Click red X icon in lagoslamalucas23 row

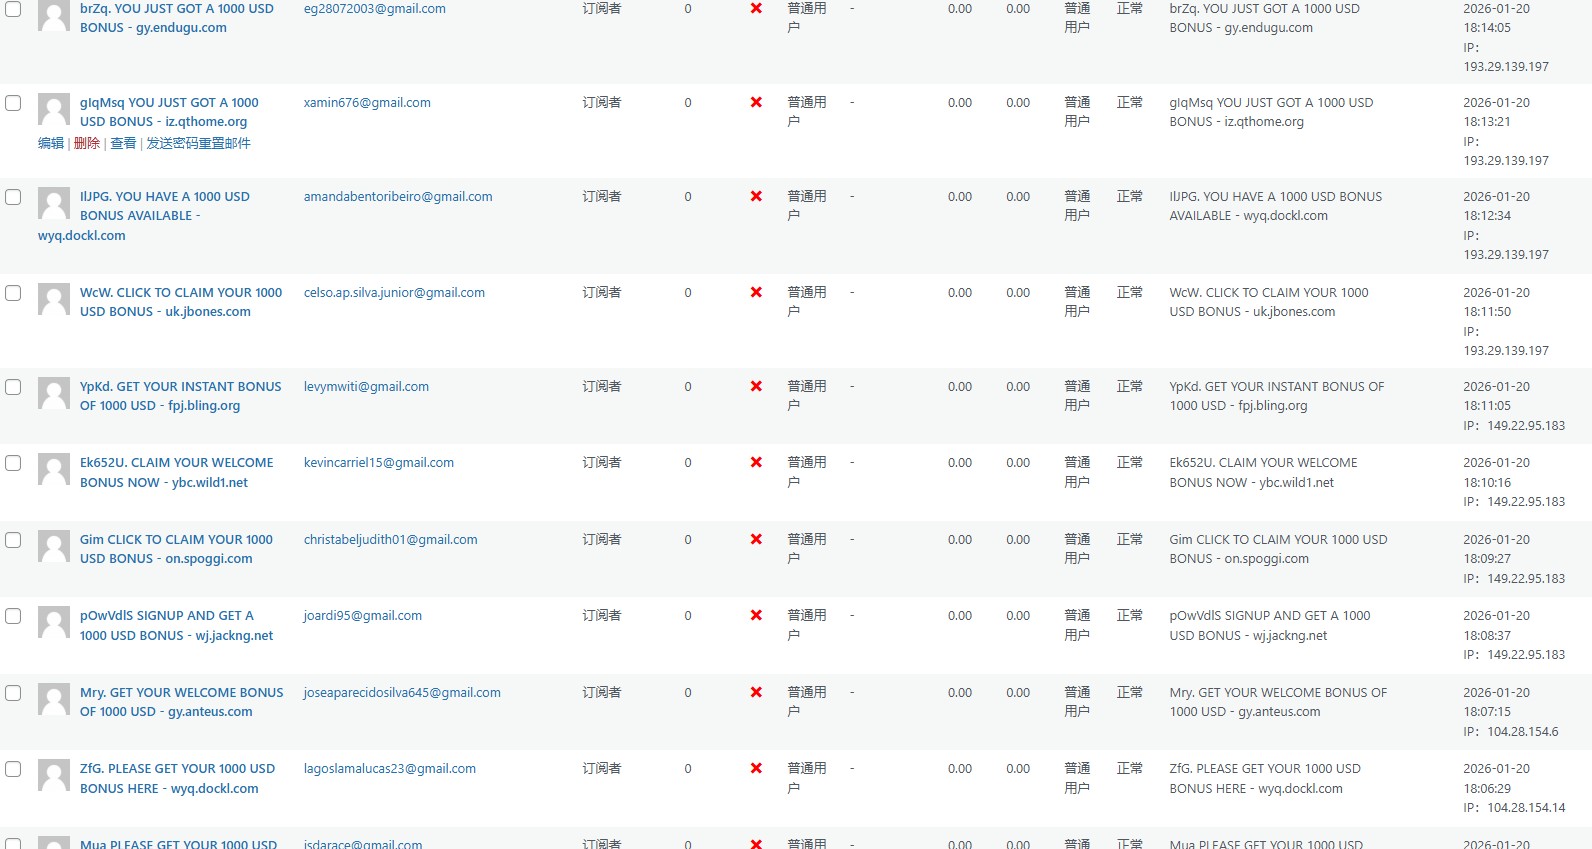pyautogui.click(x=756, y=768)
